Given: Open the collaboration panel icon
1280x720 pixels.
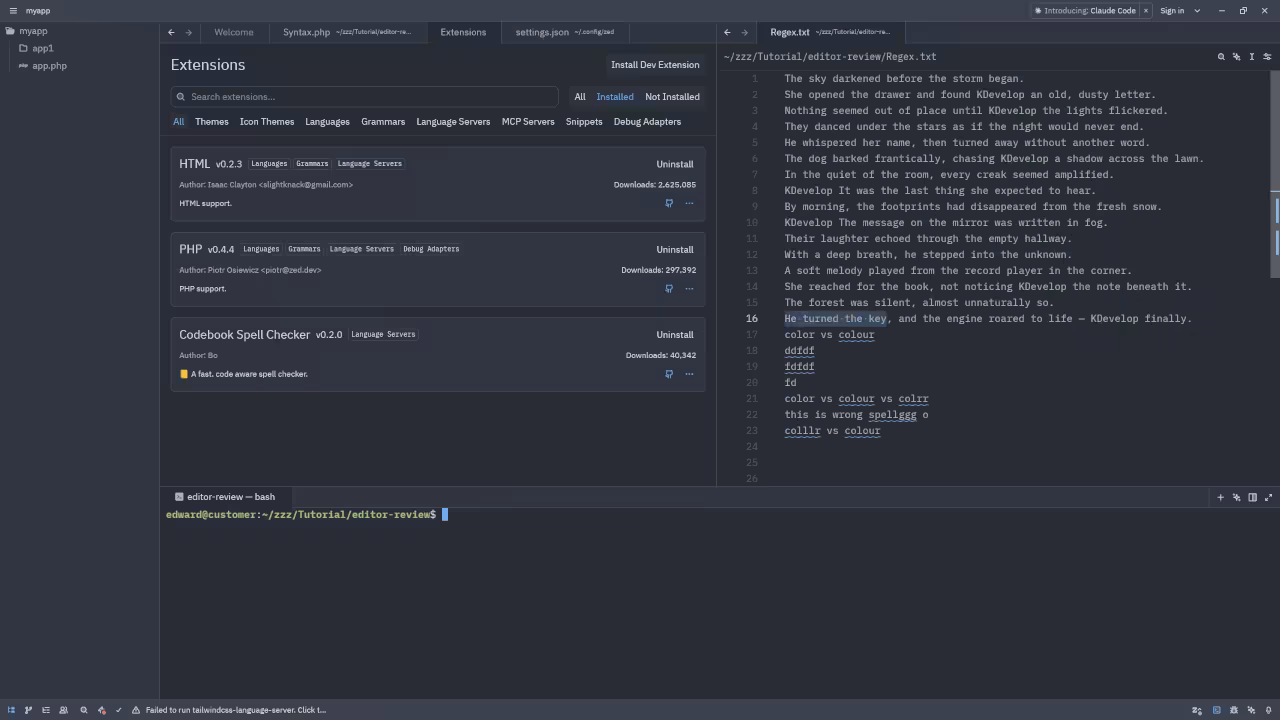Looking at the screenshot, I should (x=63, y=710).
